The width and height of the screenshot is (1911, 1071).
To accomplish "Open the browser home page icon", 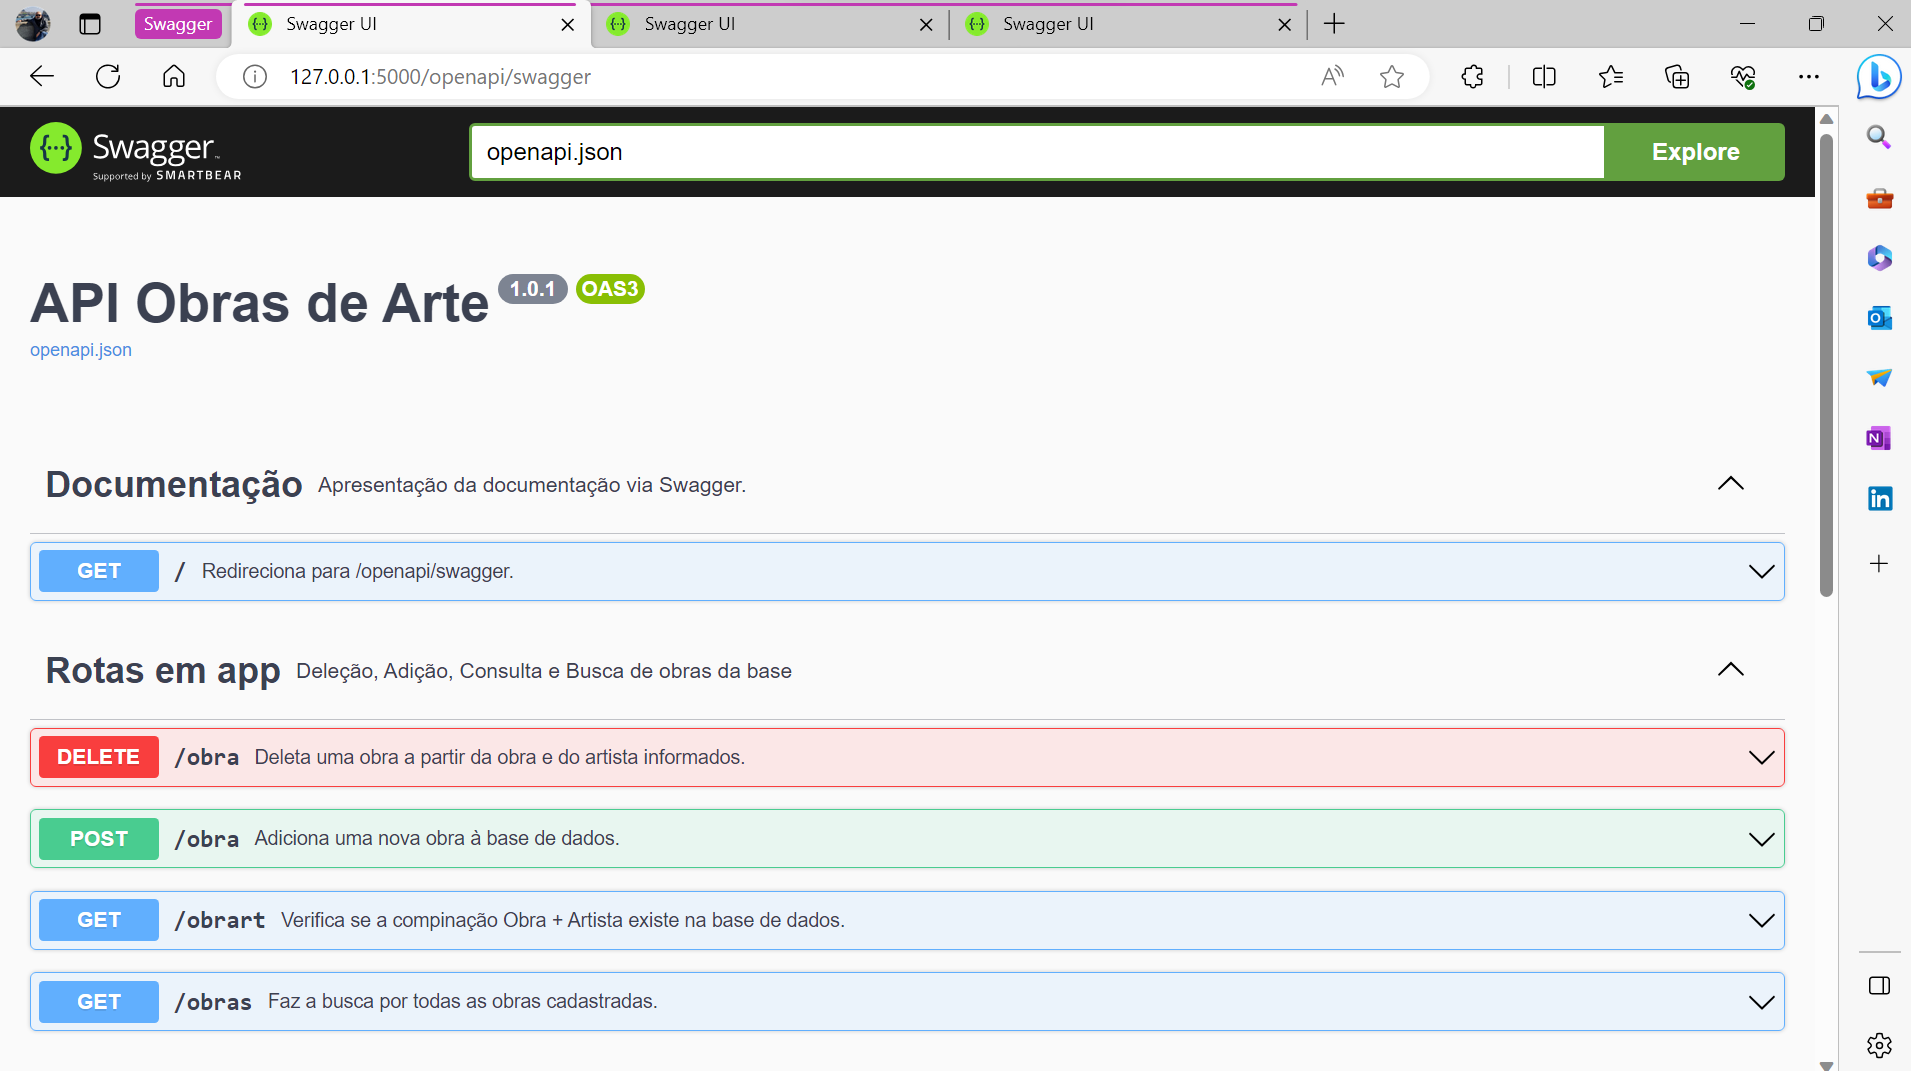I will (x=174, y=77).
